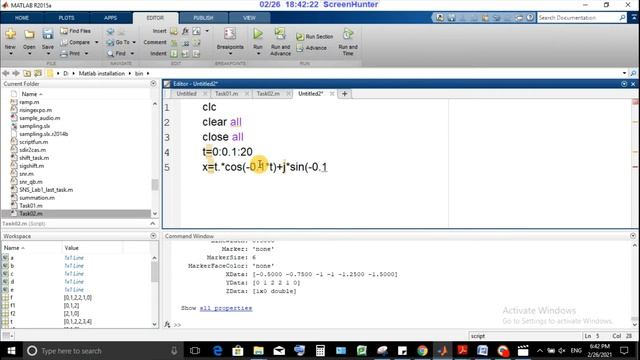
Task: Create a New file
Action: tap(10, 40)
